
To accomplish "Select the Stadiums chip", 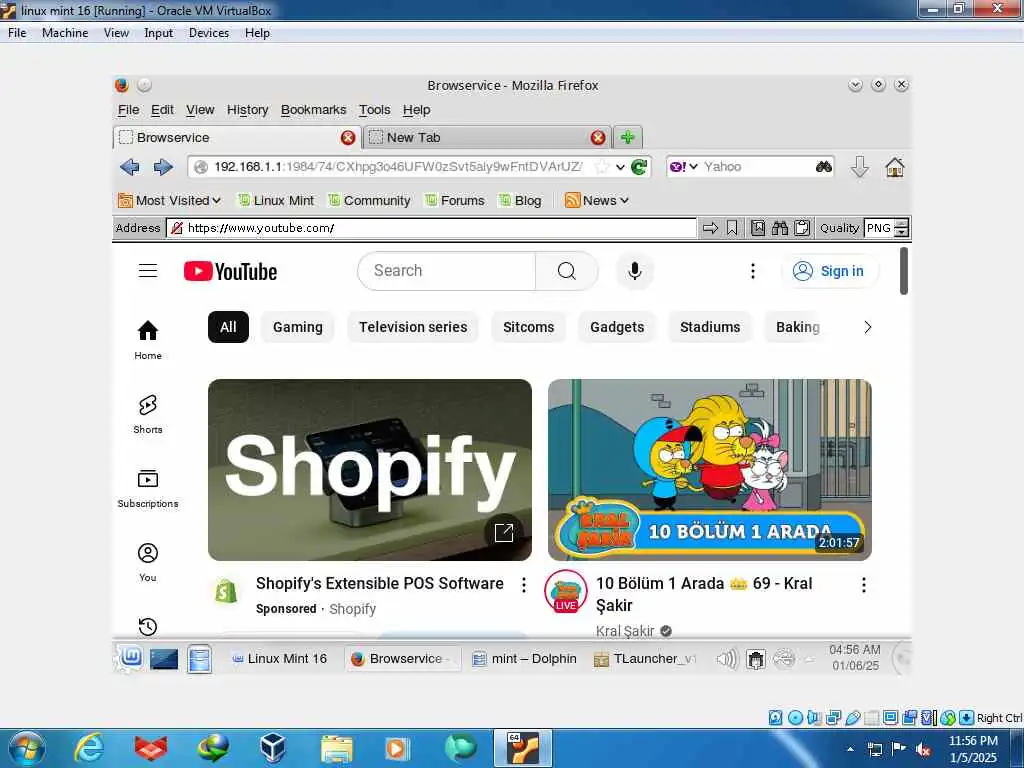I will tap(710, 327).
